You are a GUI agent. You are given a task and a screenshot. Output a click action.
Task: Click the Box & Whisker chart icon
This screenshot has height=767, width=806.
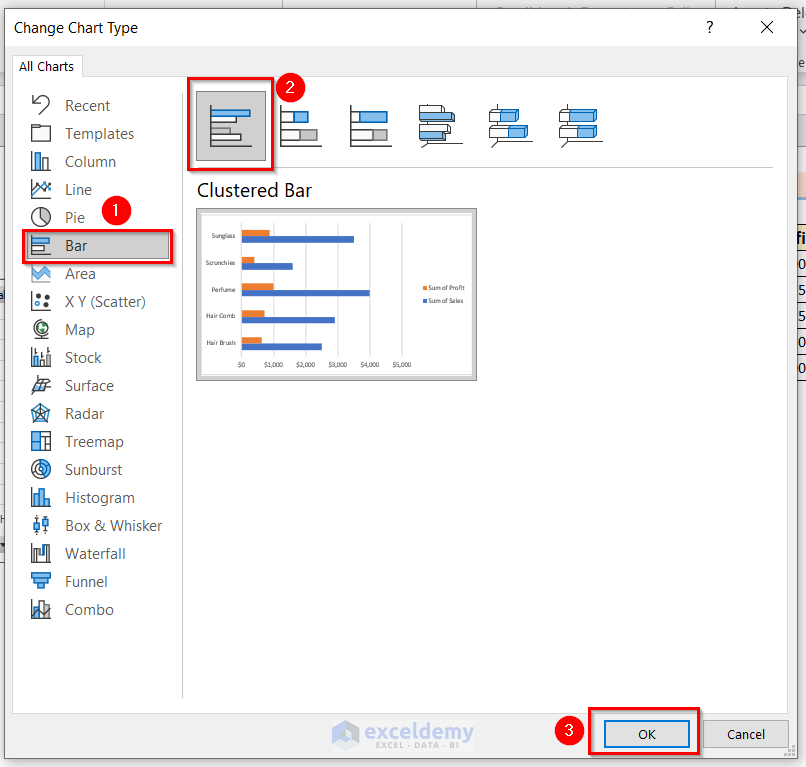point(41,525)
